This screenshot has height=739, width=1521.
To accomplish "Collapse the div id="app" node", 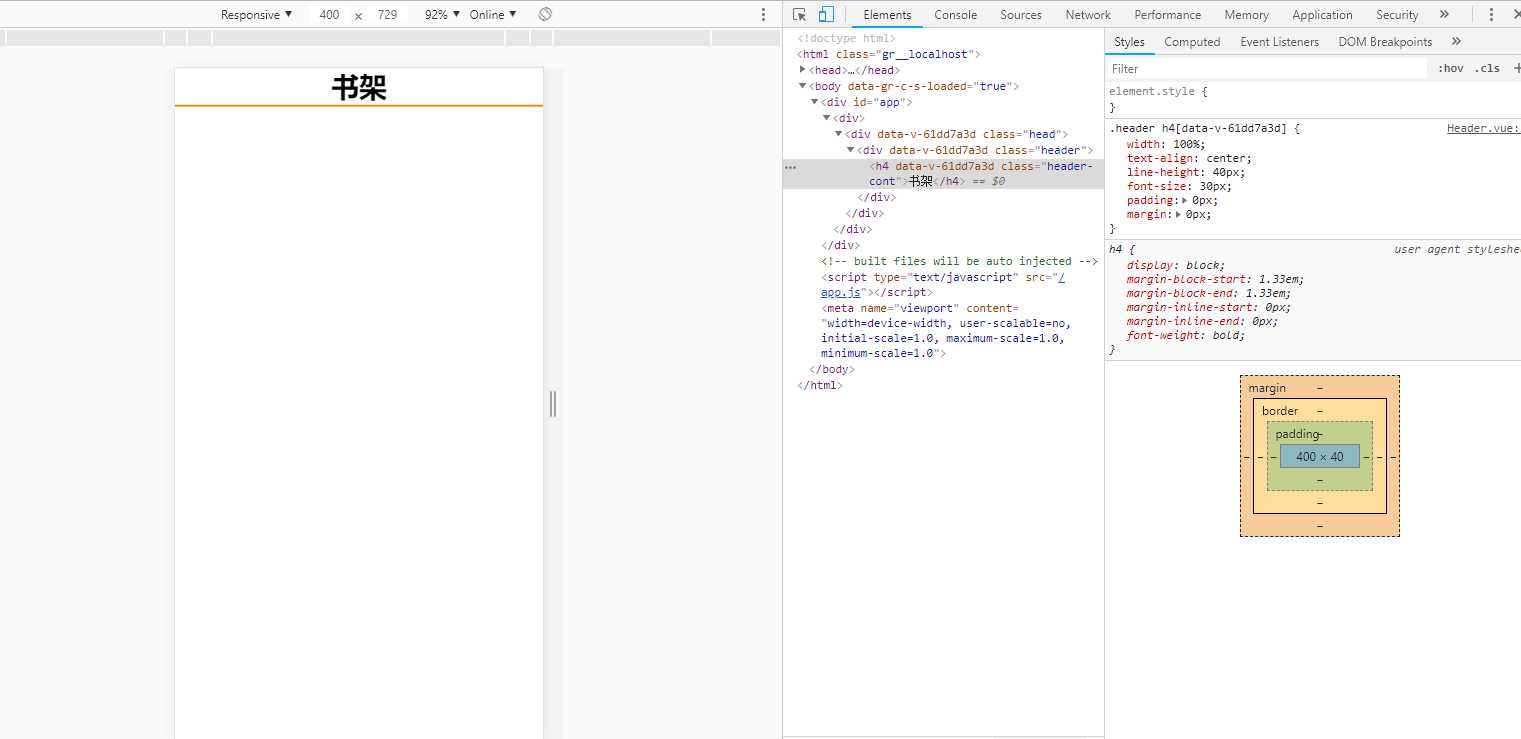I will [x=814, y=102].
